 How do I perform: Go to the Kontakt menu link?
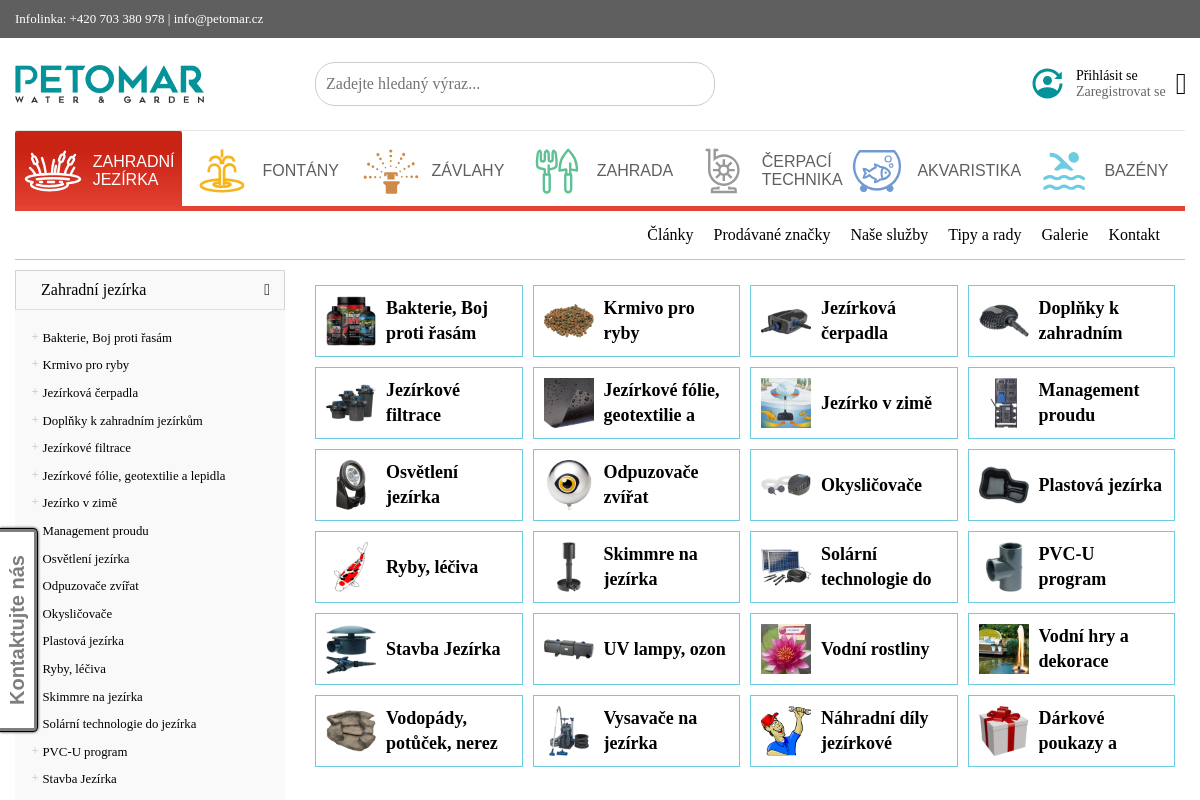(x=1133, y=235)
